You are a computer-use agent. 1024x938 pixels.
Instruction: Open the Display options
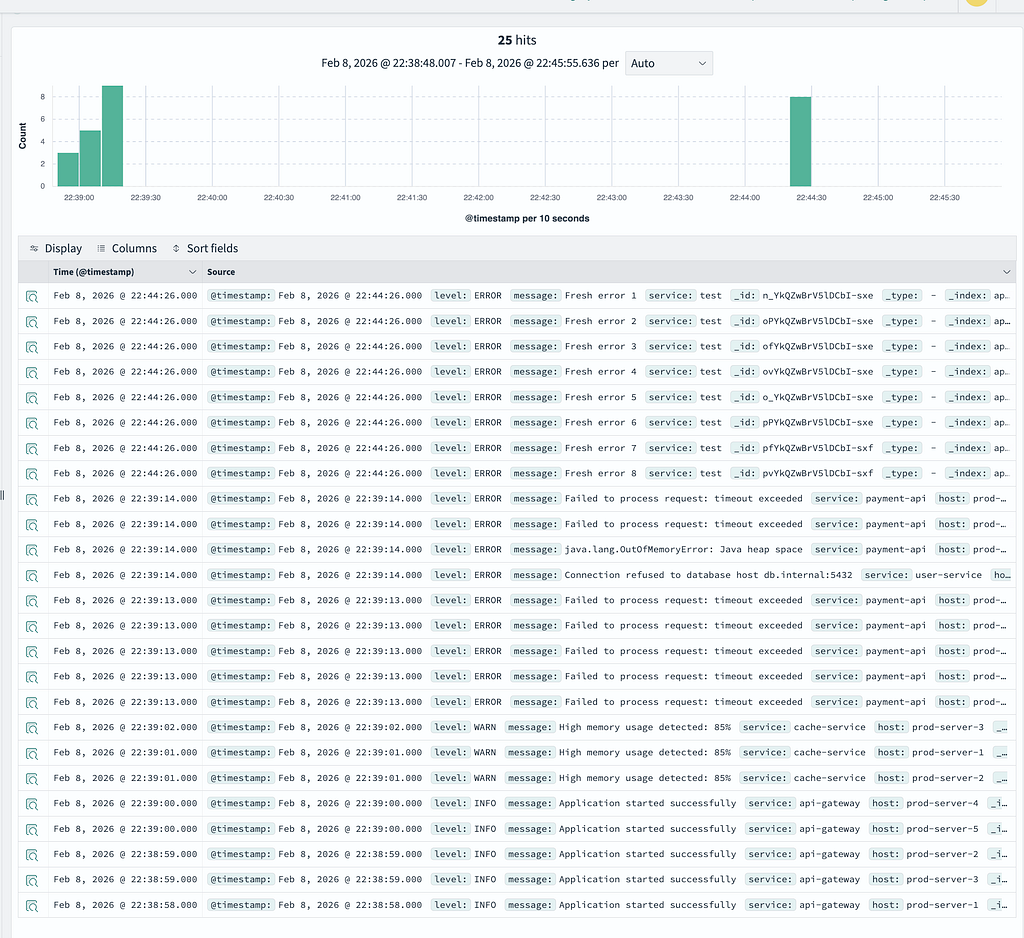56,248
